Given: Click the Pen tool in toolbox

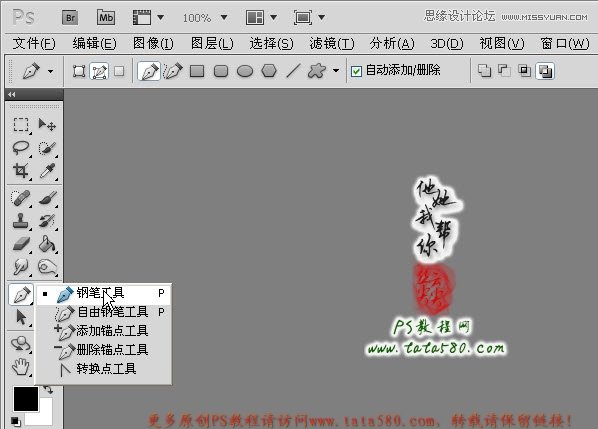Looking at the screenshot, I should tap(21, 295).
